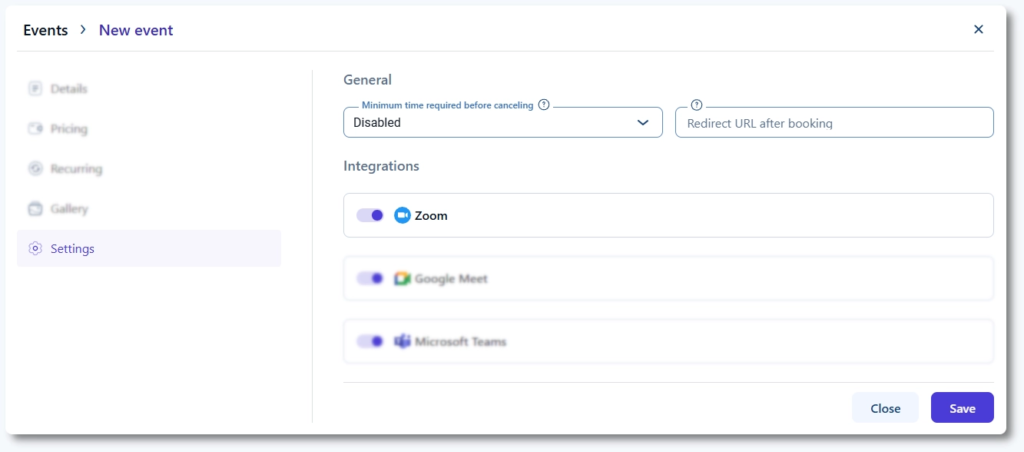Viewport: 1024px width, 452px height.
Task: Go to Events in the breadcrumb
Action: [45, 30]
